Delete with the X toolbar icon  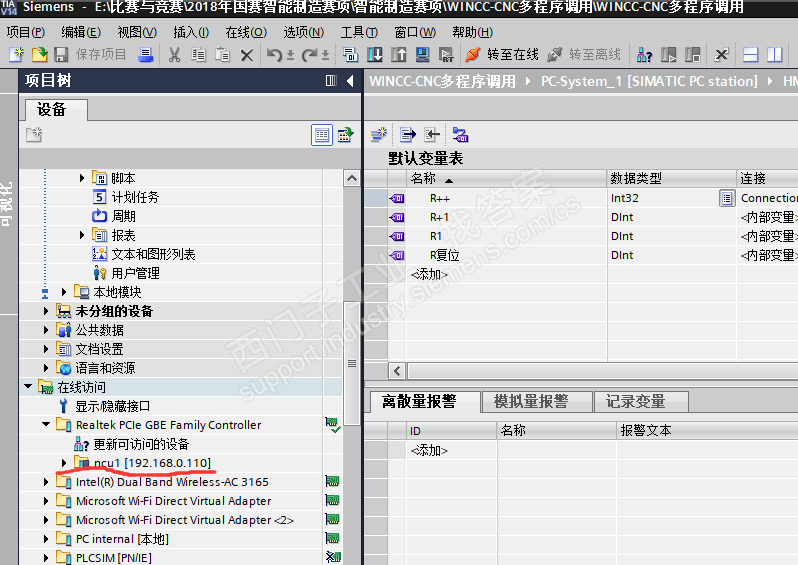[247, 54]
